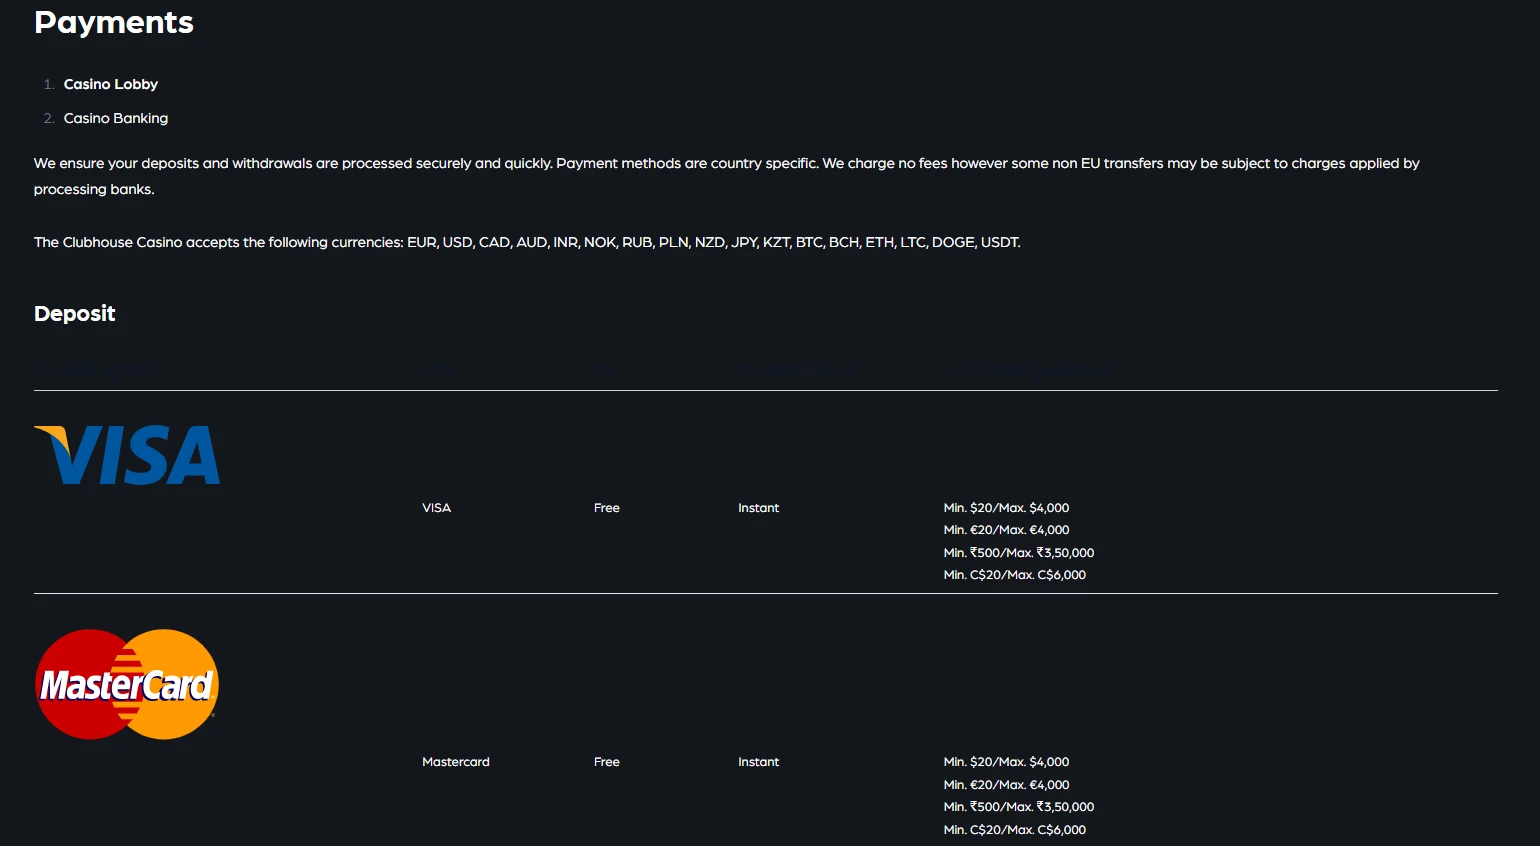
Task: Click Mastercard limit 'Min. C$20/Max. C$6,000'
Action: (x=1015, y=830)
